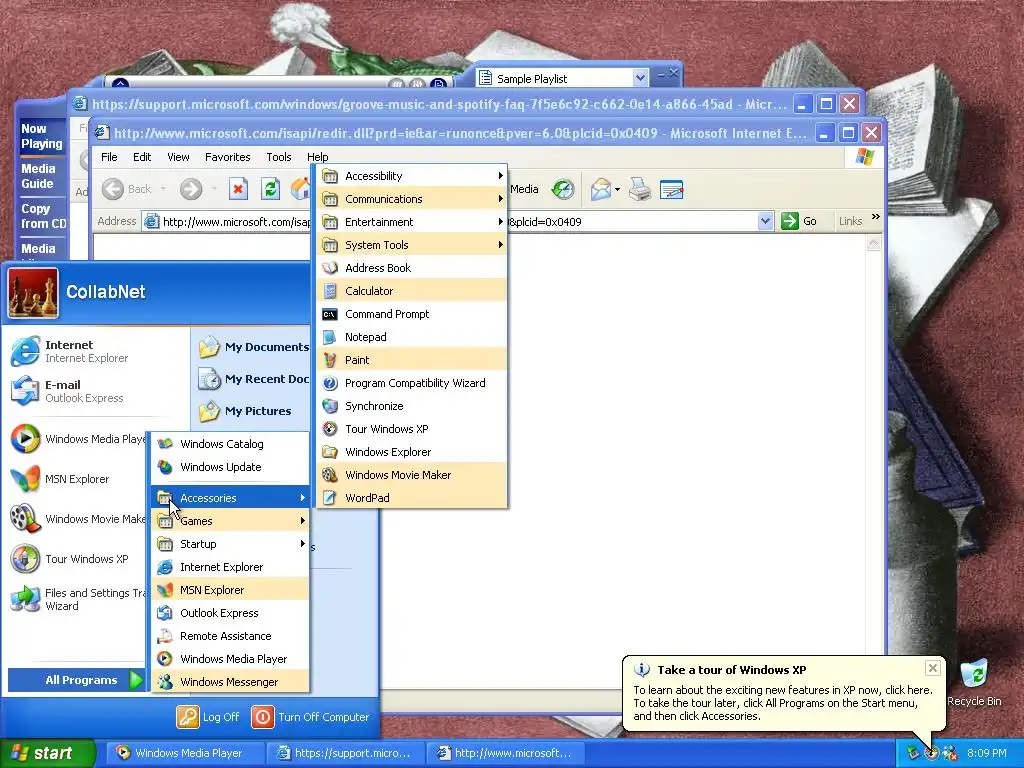
Task: Click Tour Windows XP in Start menu left column
Action: click(77, 559)
